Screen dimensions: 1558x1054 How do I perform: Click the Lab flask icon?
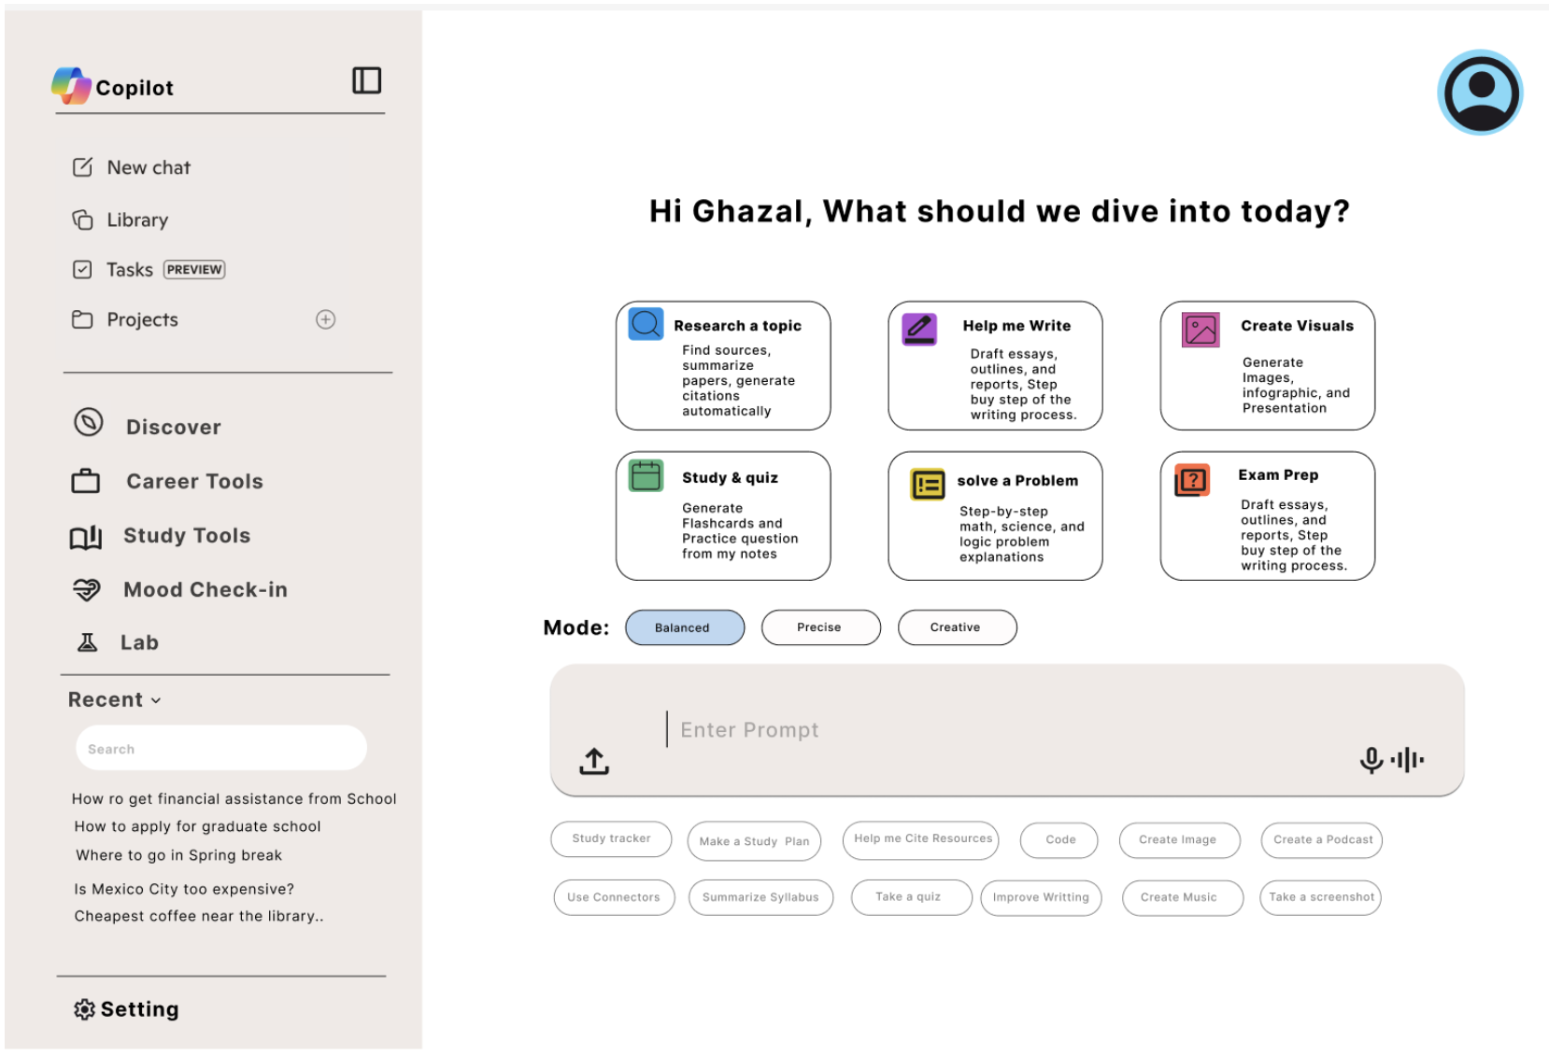coord(88,642)
